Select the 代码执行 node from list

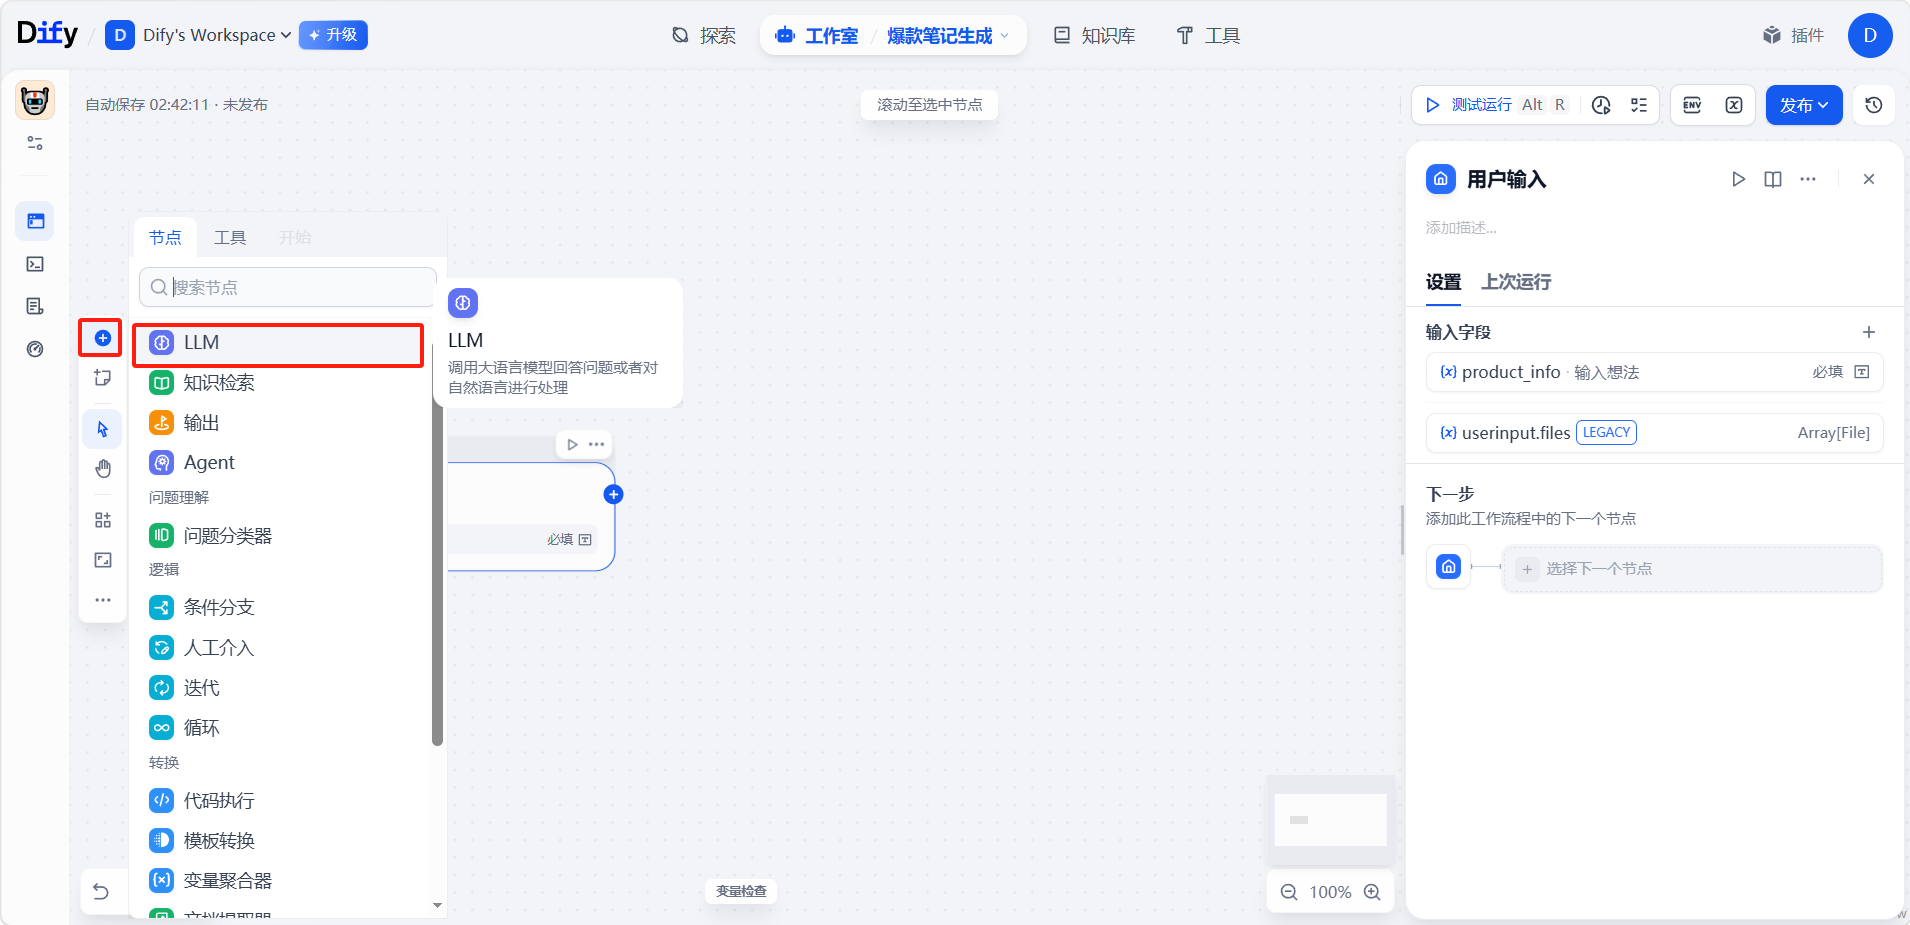(x=219, y=800)
